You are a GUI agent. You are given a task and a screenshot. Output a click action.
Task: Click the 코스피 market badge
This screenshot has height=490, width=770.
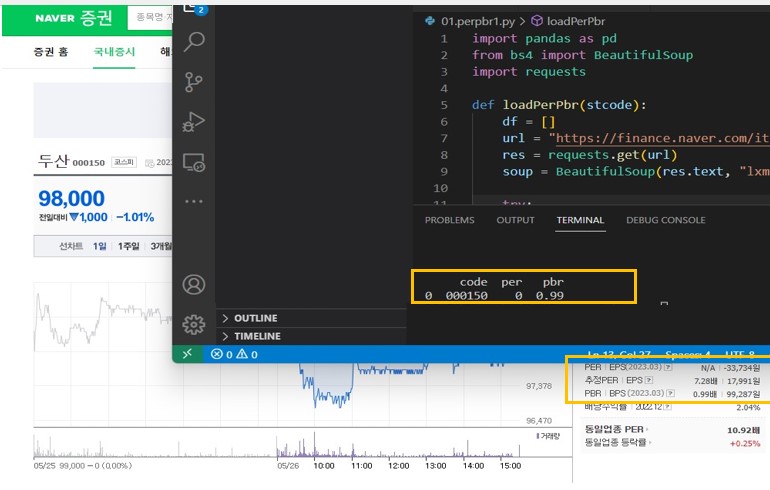pos(124,162)
